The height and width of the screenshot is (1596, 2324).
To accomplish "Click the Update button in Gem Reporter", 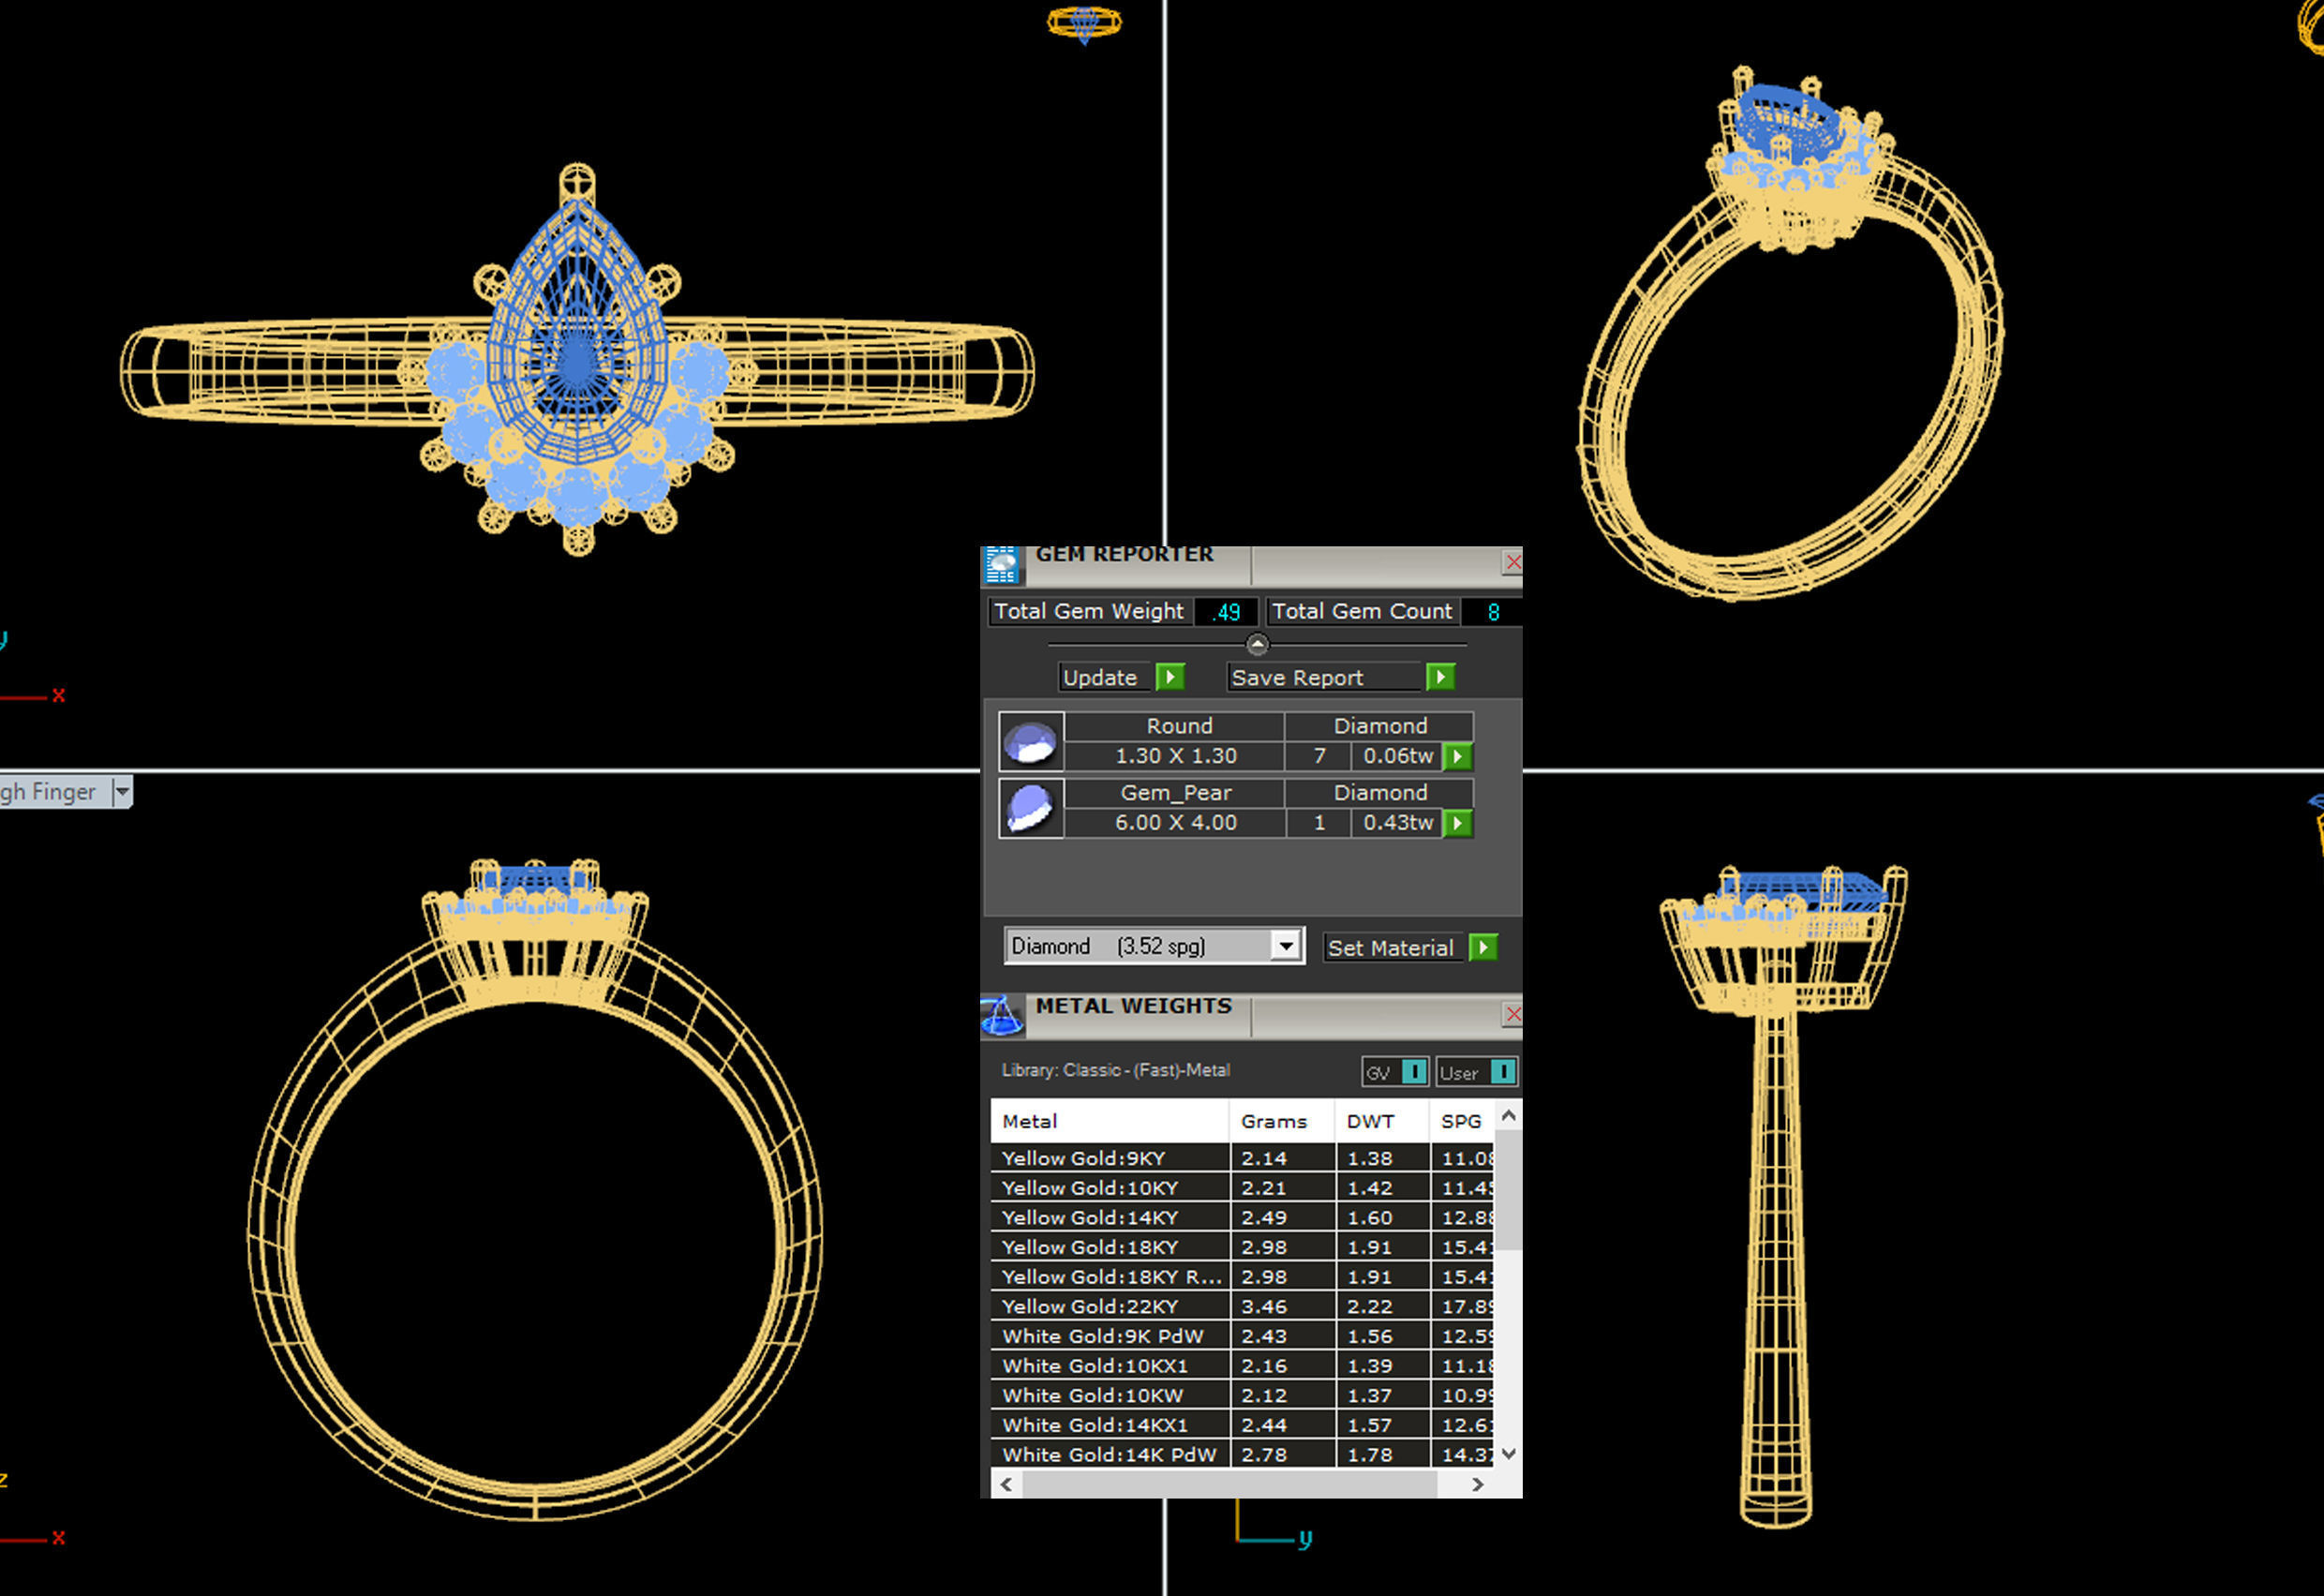I will (x=1105, y=678).
